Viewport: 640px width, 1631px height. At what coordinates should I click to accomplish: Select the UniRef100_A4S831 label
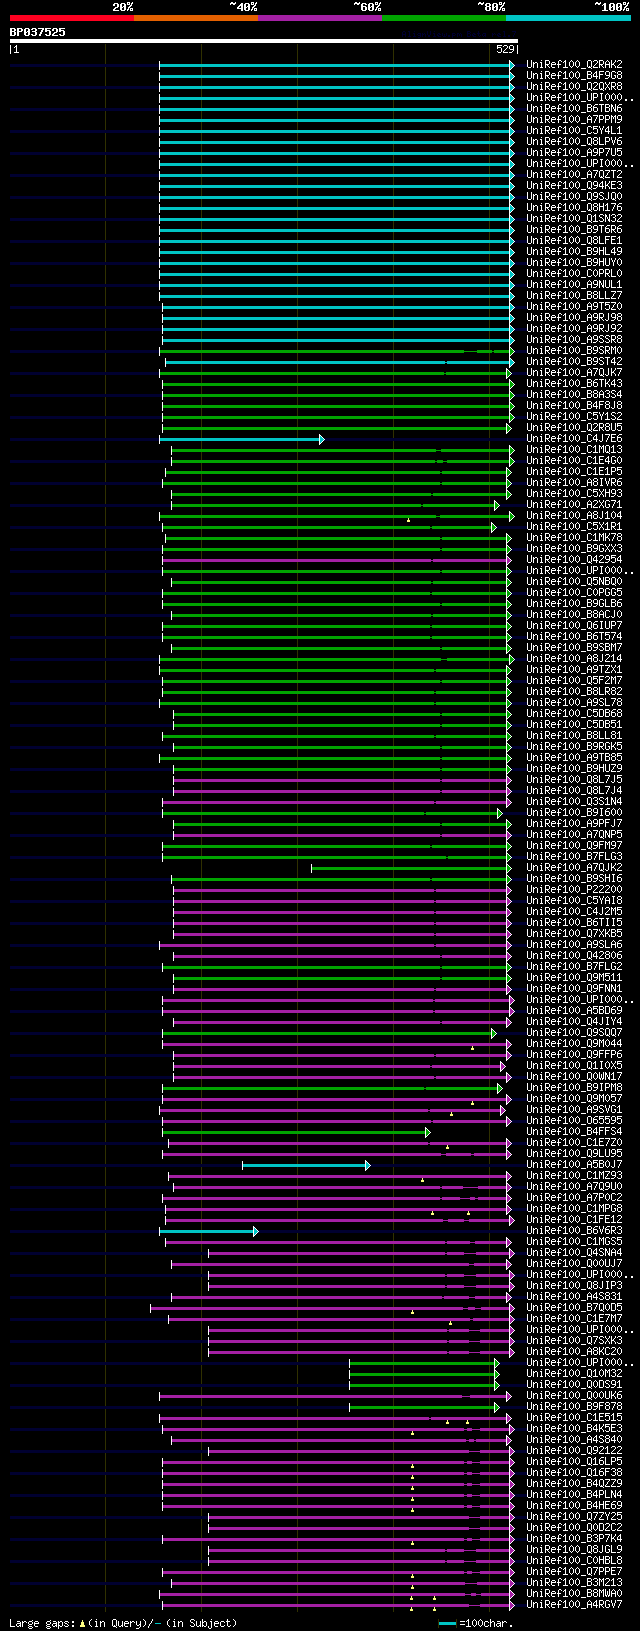pyautogui.click(x=574, y=1297)
